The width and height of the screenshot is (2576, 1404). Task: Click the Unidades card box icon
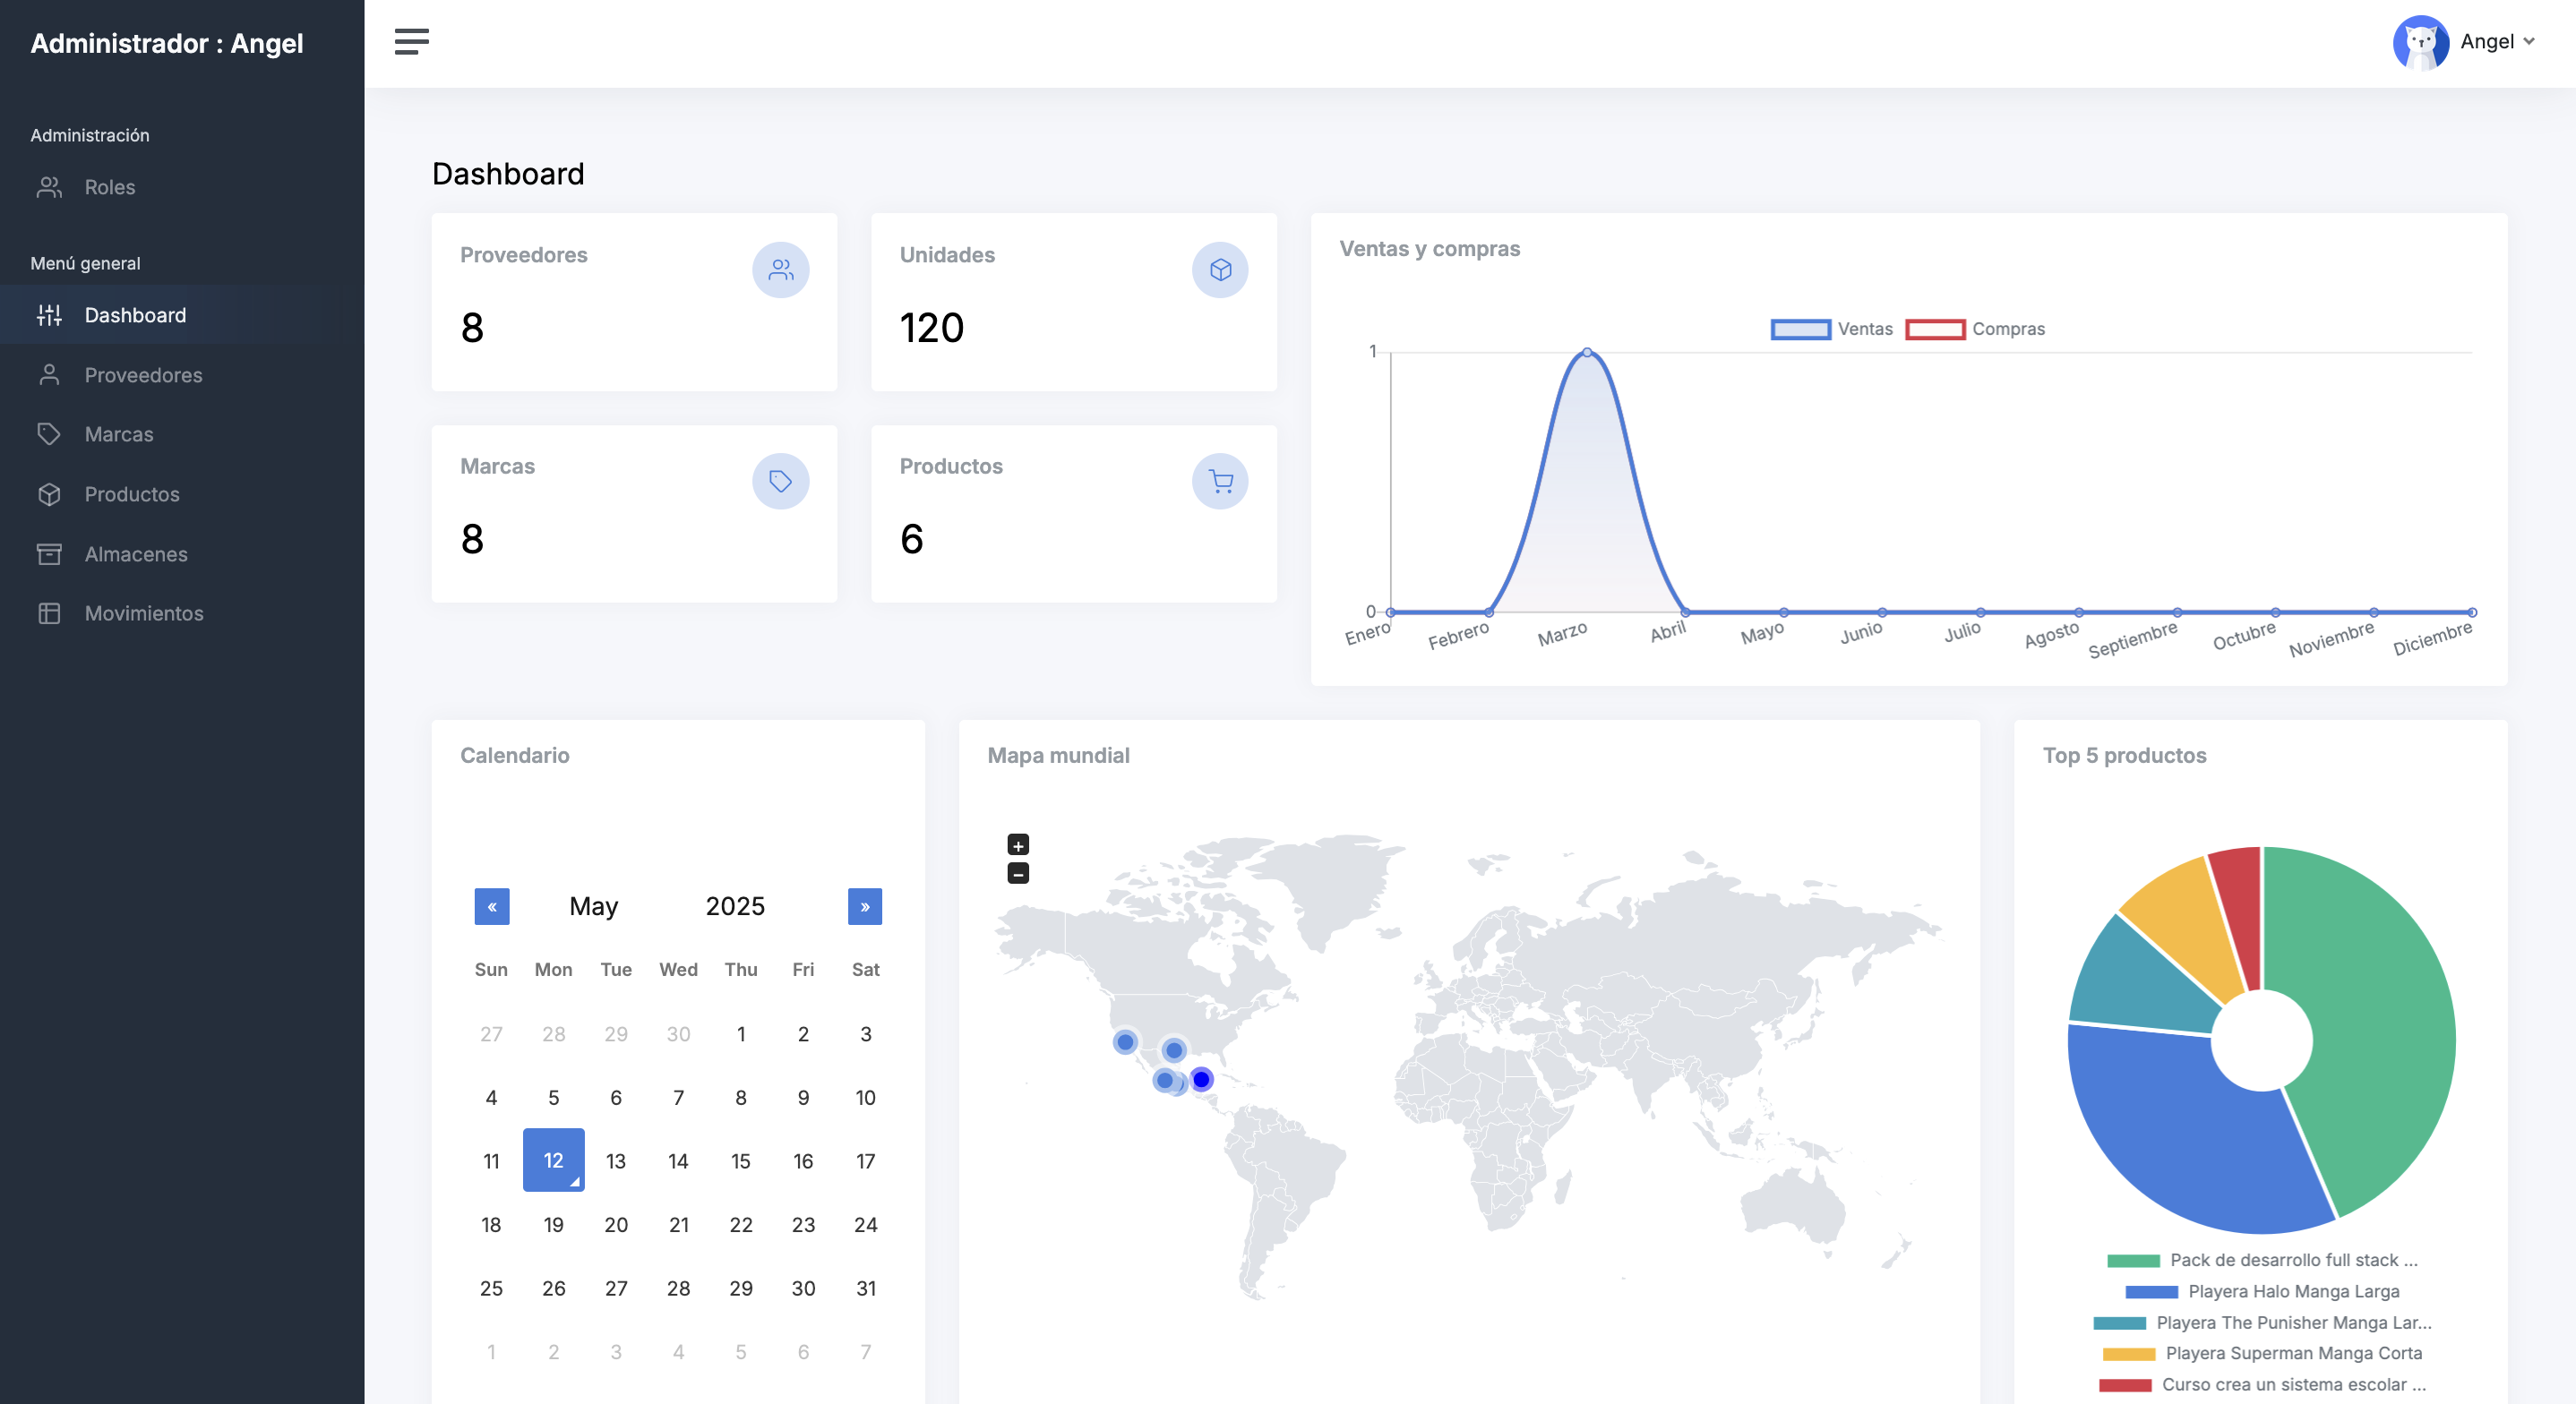coord(1219,270)
